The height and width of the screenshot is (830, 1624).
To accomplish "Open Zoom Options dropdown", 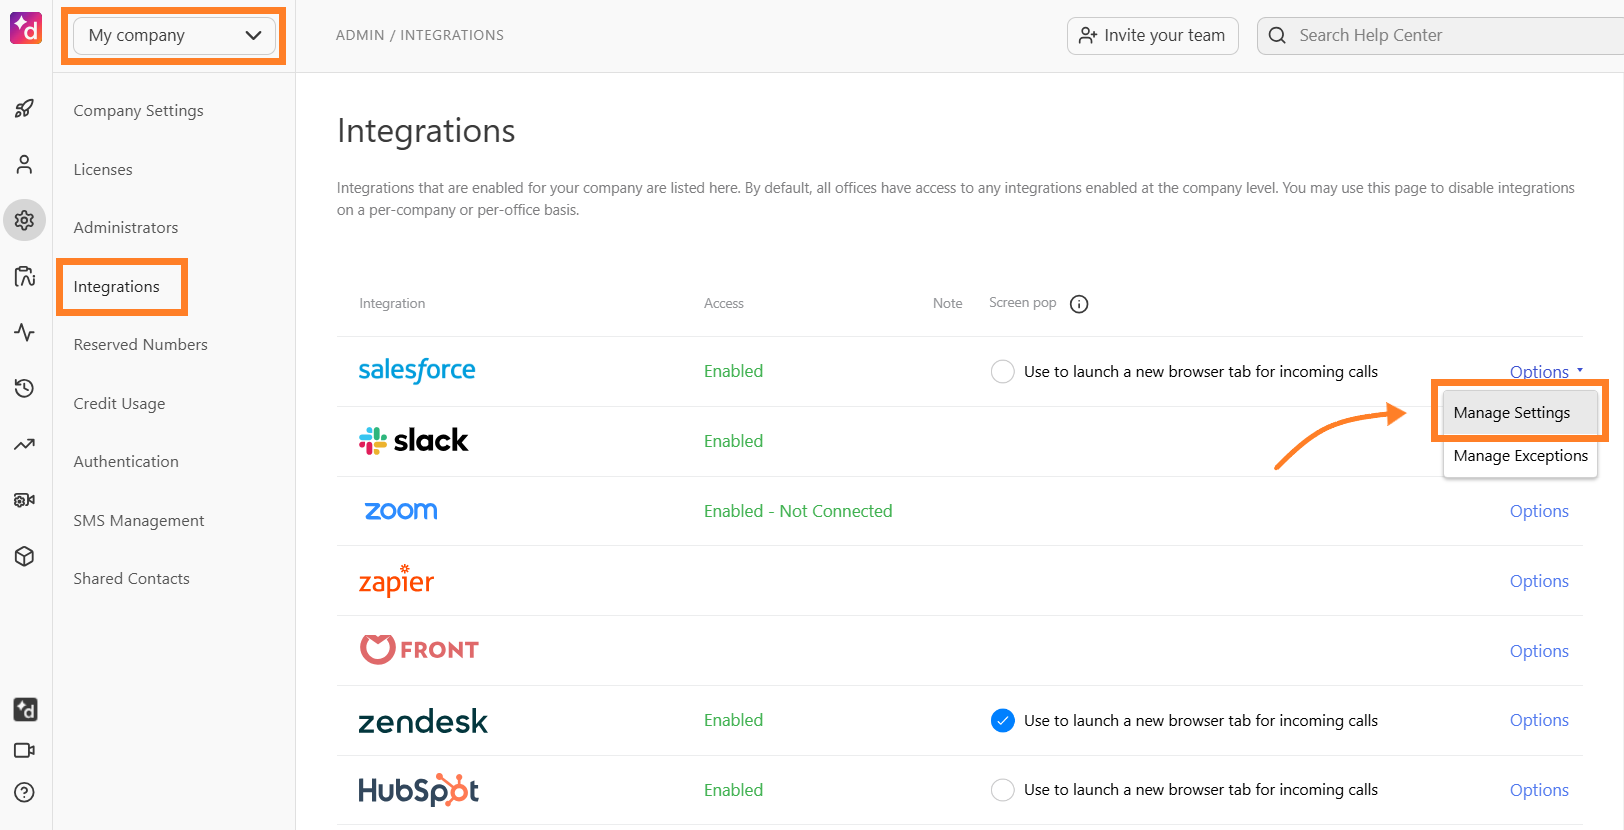I will coord(1539,511).
